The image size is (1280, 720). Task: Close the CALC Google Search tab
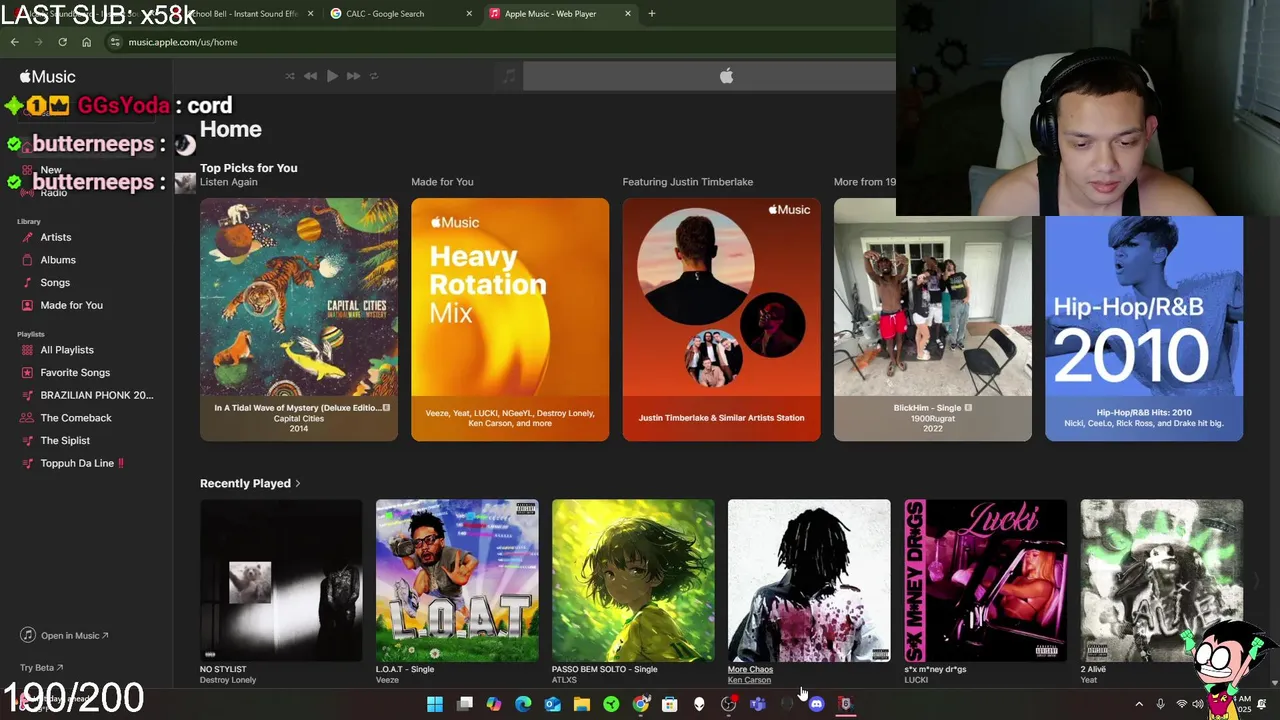[468, 14]
